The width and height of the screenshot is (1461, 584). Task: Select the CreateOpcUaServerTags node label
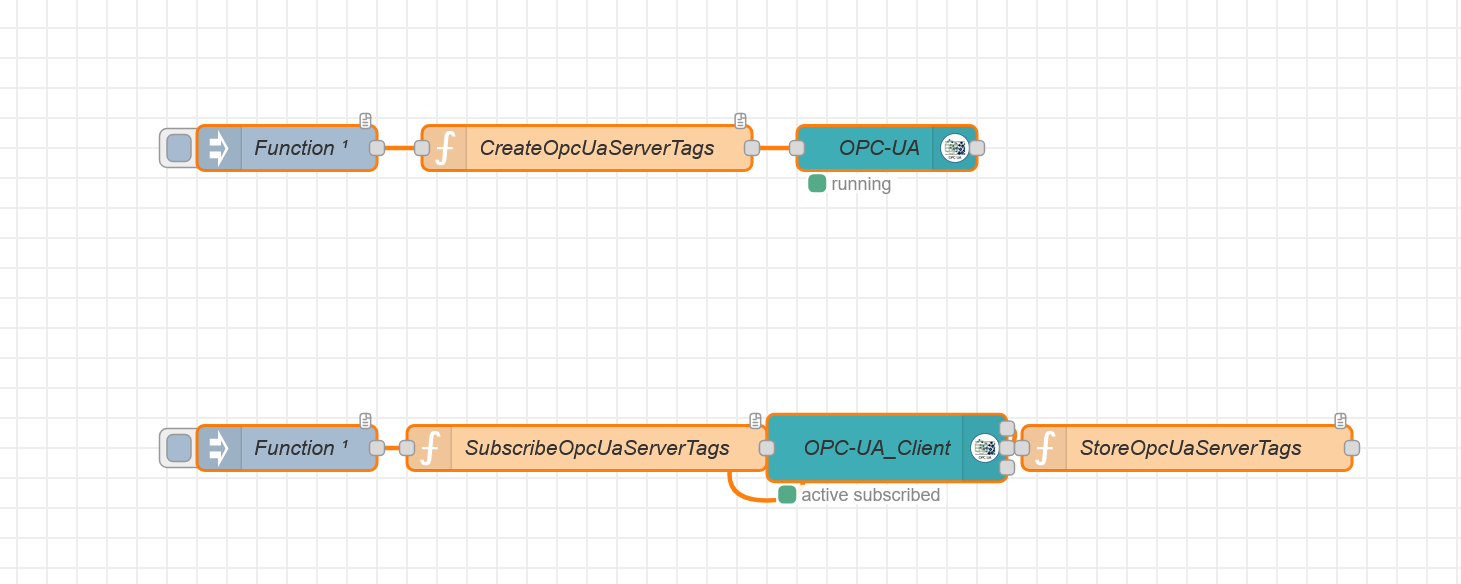click(597, 148)
